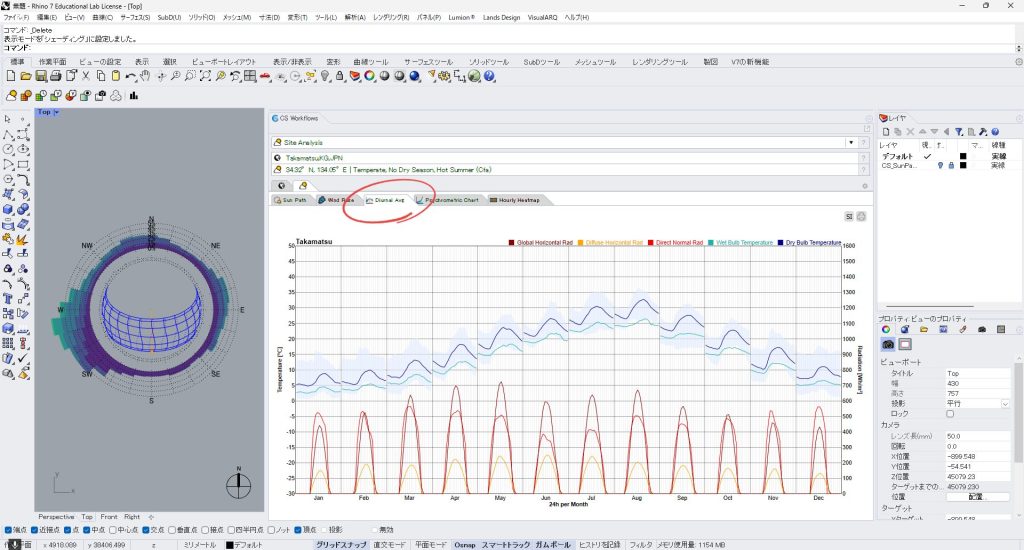The height and width of the screenshot is (550, 1024).
Task: Toggle the グリッドスナップ status bar button
Action: pos(343,545)
